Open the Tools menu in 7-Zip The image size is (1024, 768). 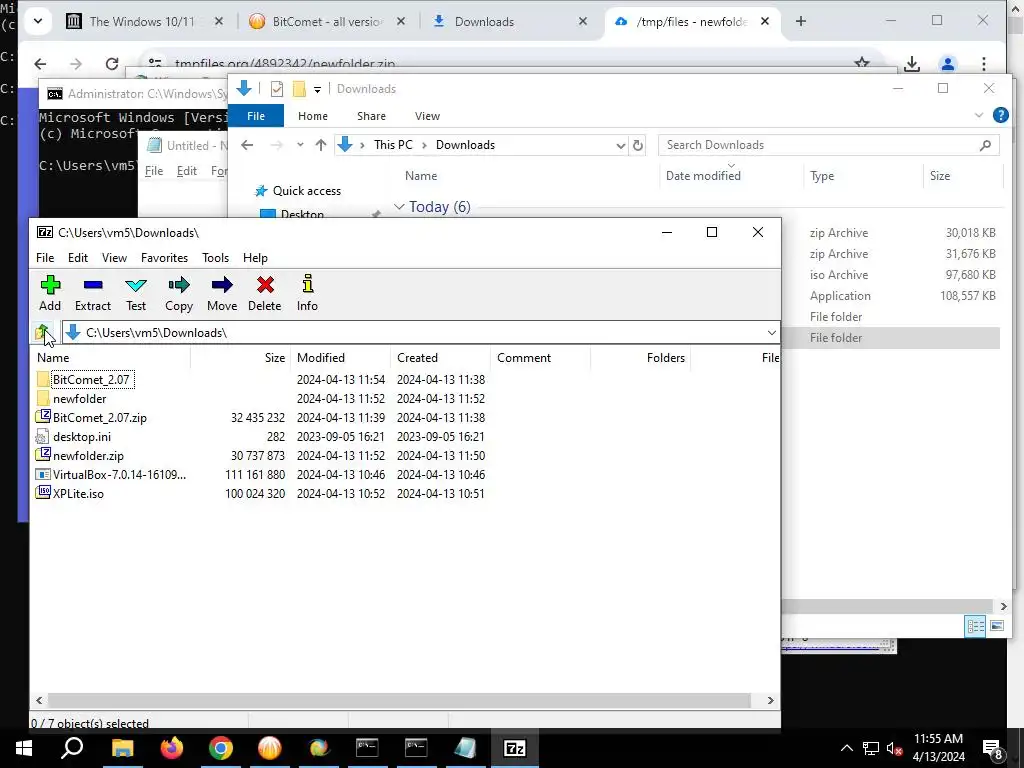point(216,258)
